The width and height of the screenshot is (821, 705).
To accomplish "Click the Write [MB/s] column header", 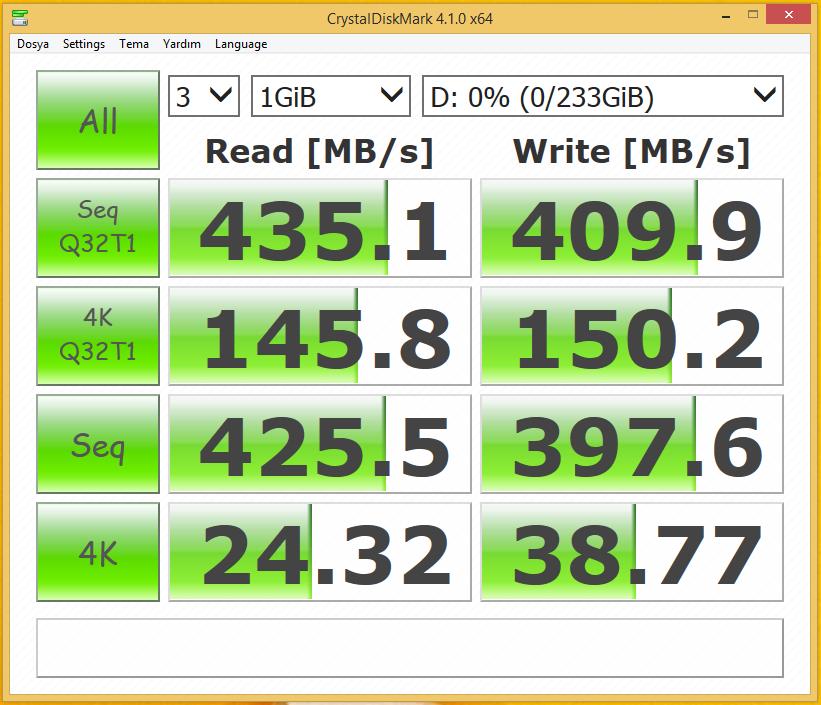I will (631, 152).
